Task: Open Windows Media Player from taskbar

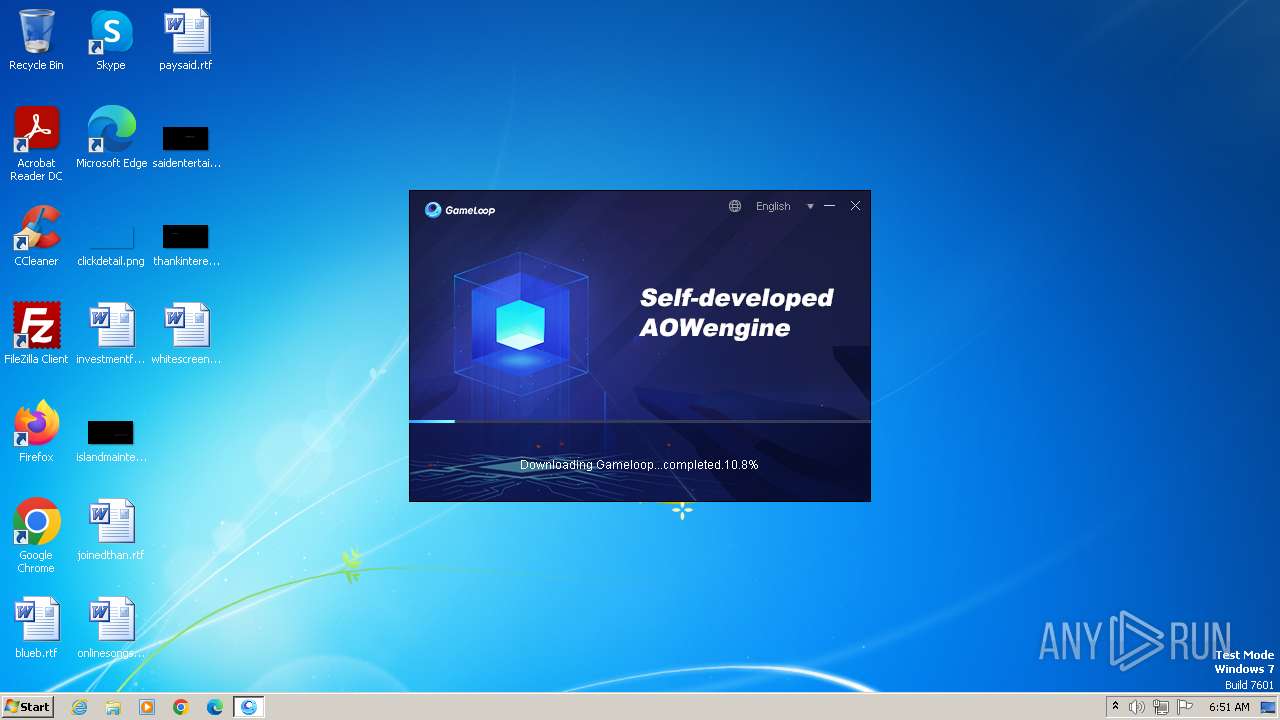Action: tap(147, 707)
